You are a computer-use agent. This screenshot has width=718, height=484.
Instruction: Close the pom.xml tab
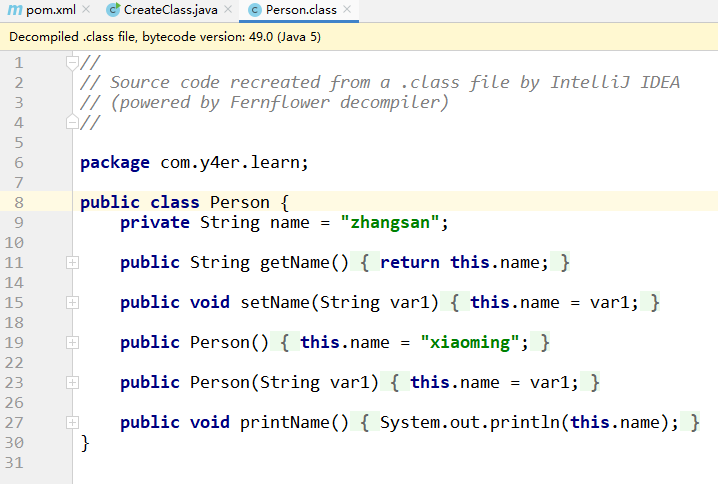pos(86,9)
